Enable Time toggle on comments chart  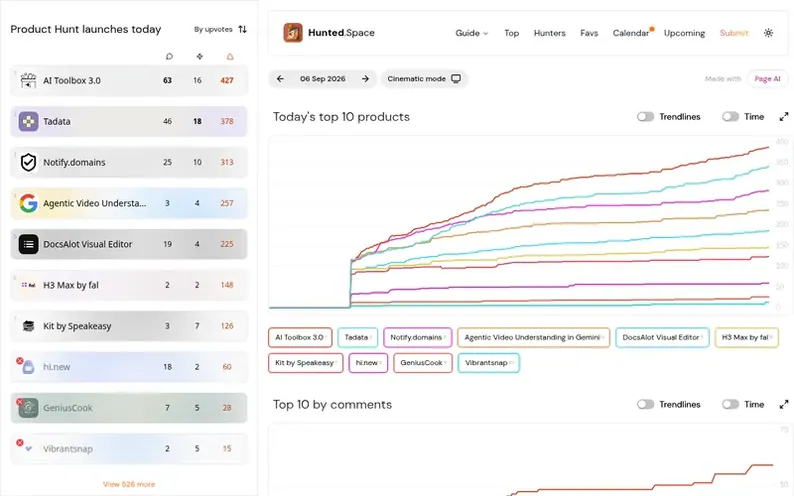tap(730, 404)
